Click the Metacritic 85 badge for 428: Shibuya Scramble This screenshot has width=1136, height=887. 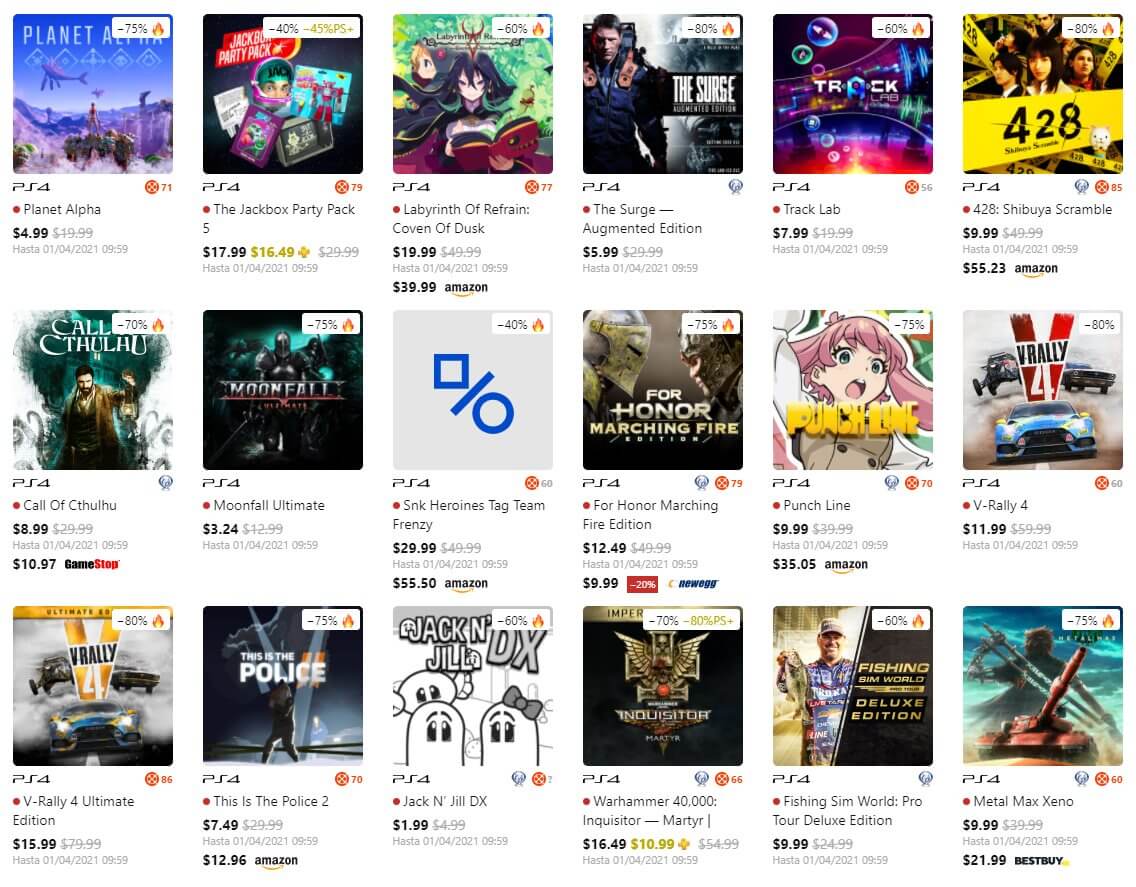[x=1108, y=187]
